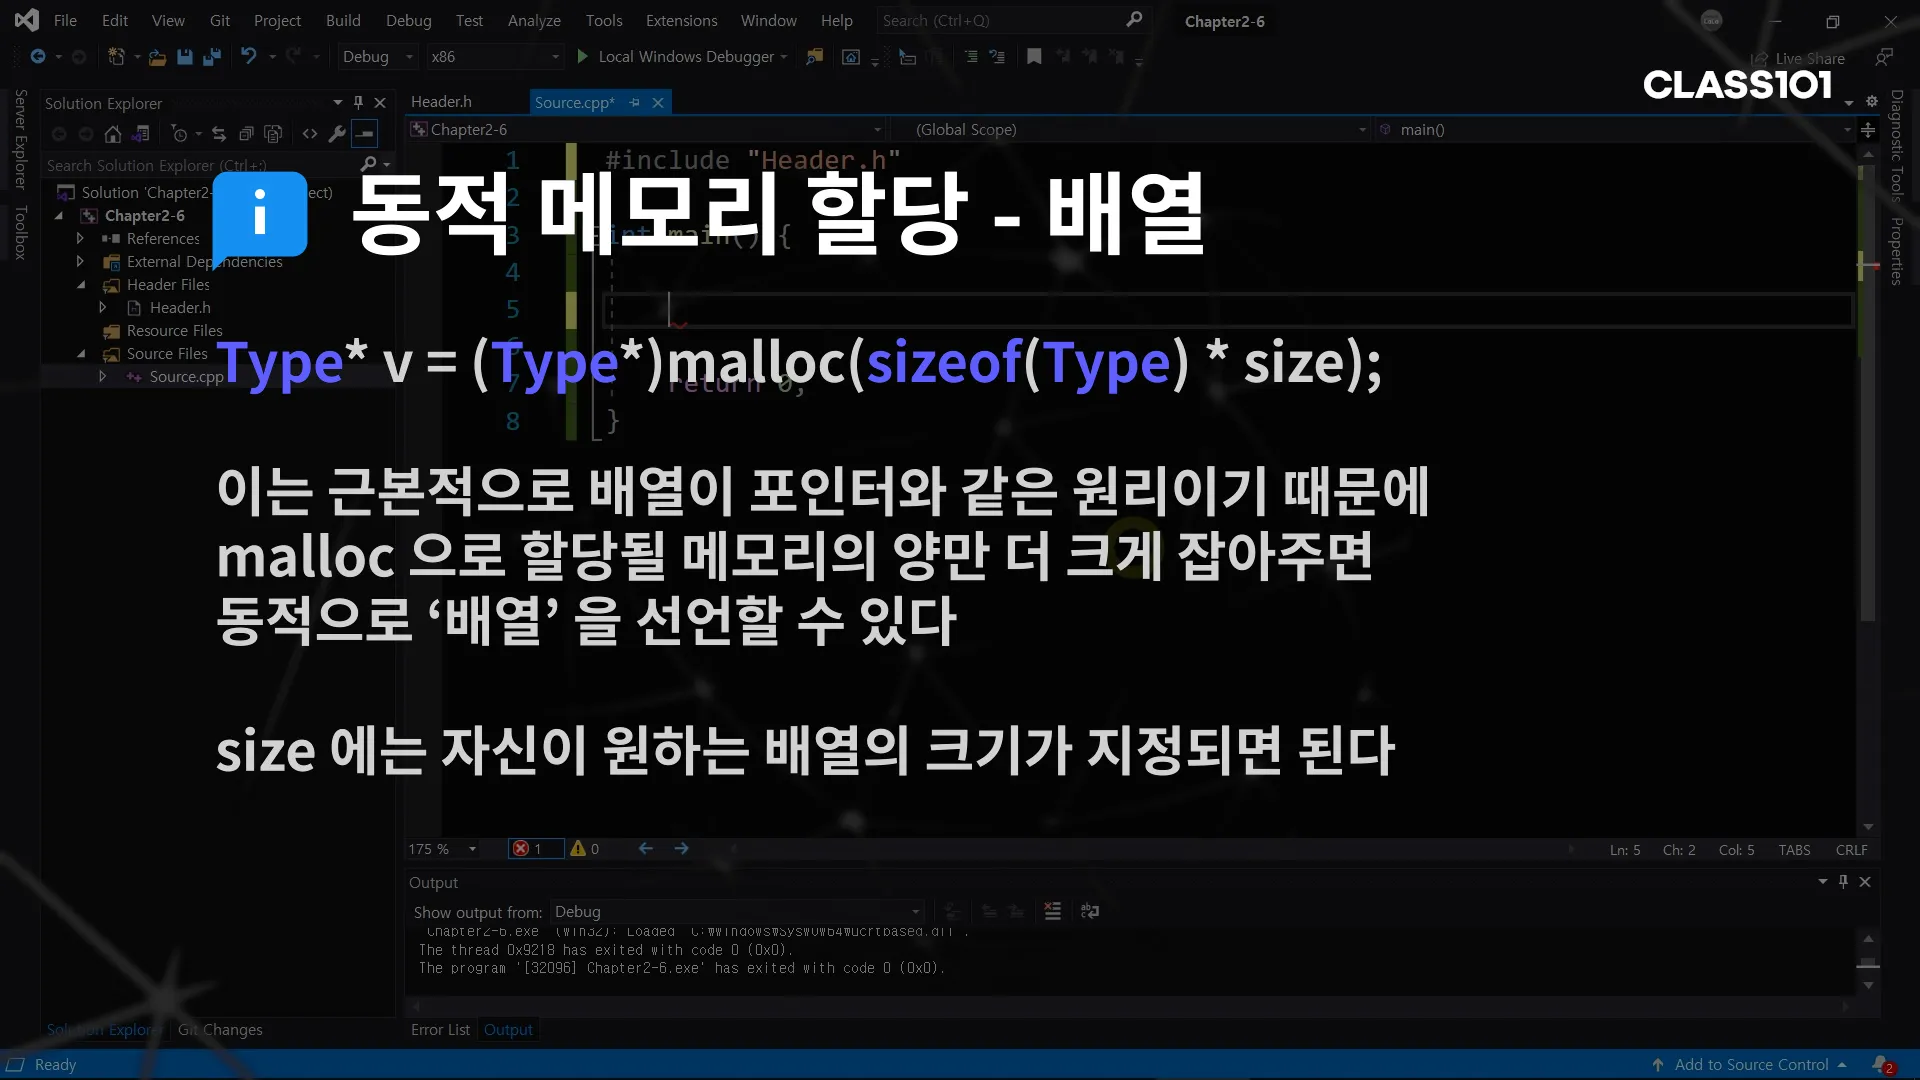Click Sync with Active Document icon
Viewport: 1920px width, 1080px height.
click(219, 134)
